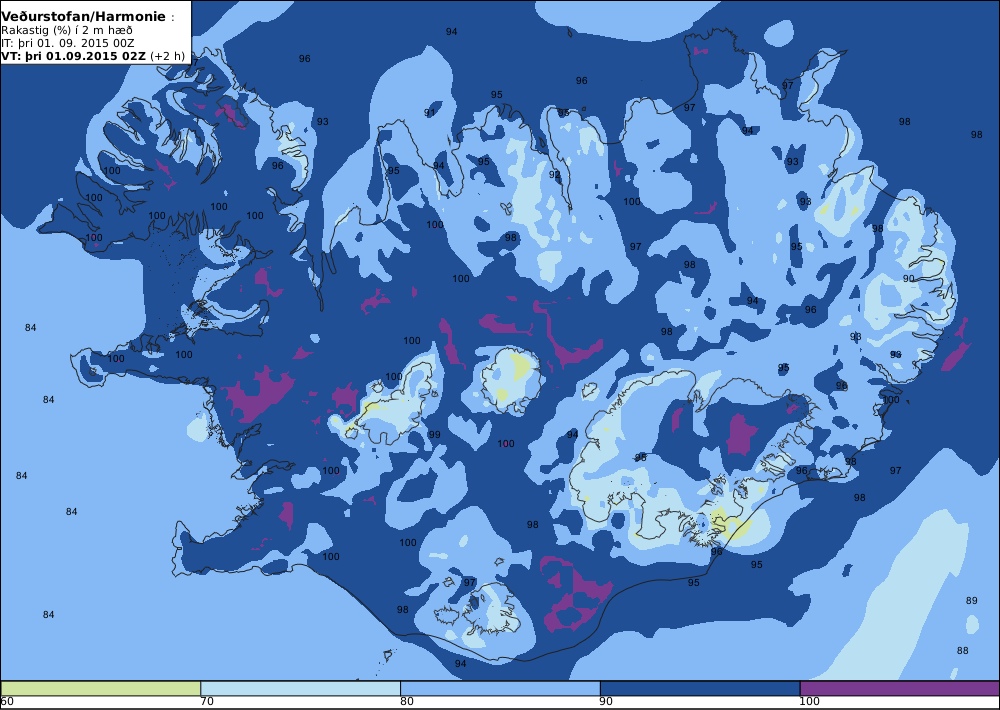Click the '91' humidity value on the map
Image resolution: width=1000 pixels, height=710 pixels.
tap(430, 113)
